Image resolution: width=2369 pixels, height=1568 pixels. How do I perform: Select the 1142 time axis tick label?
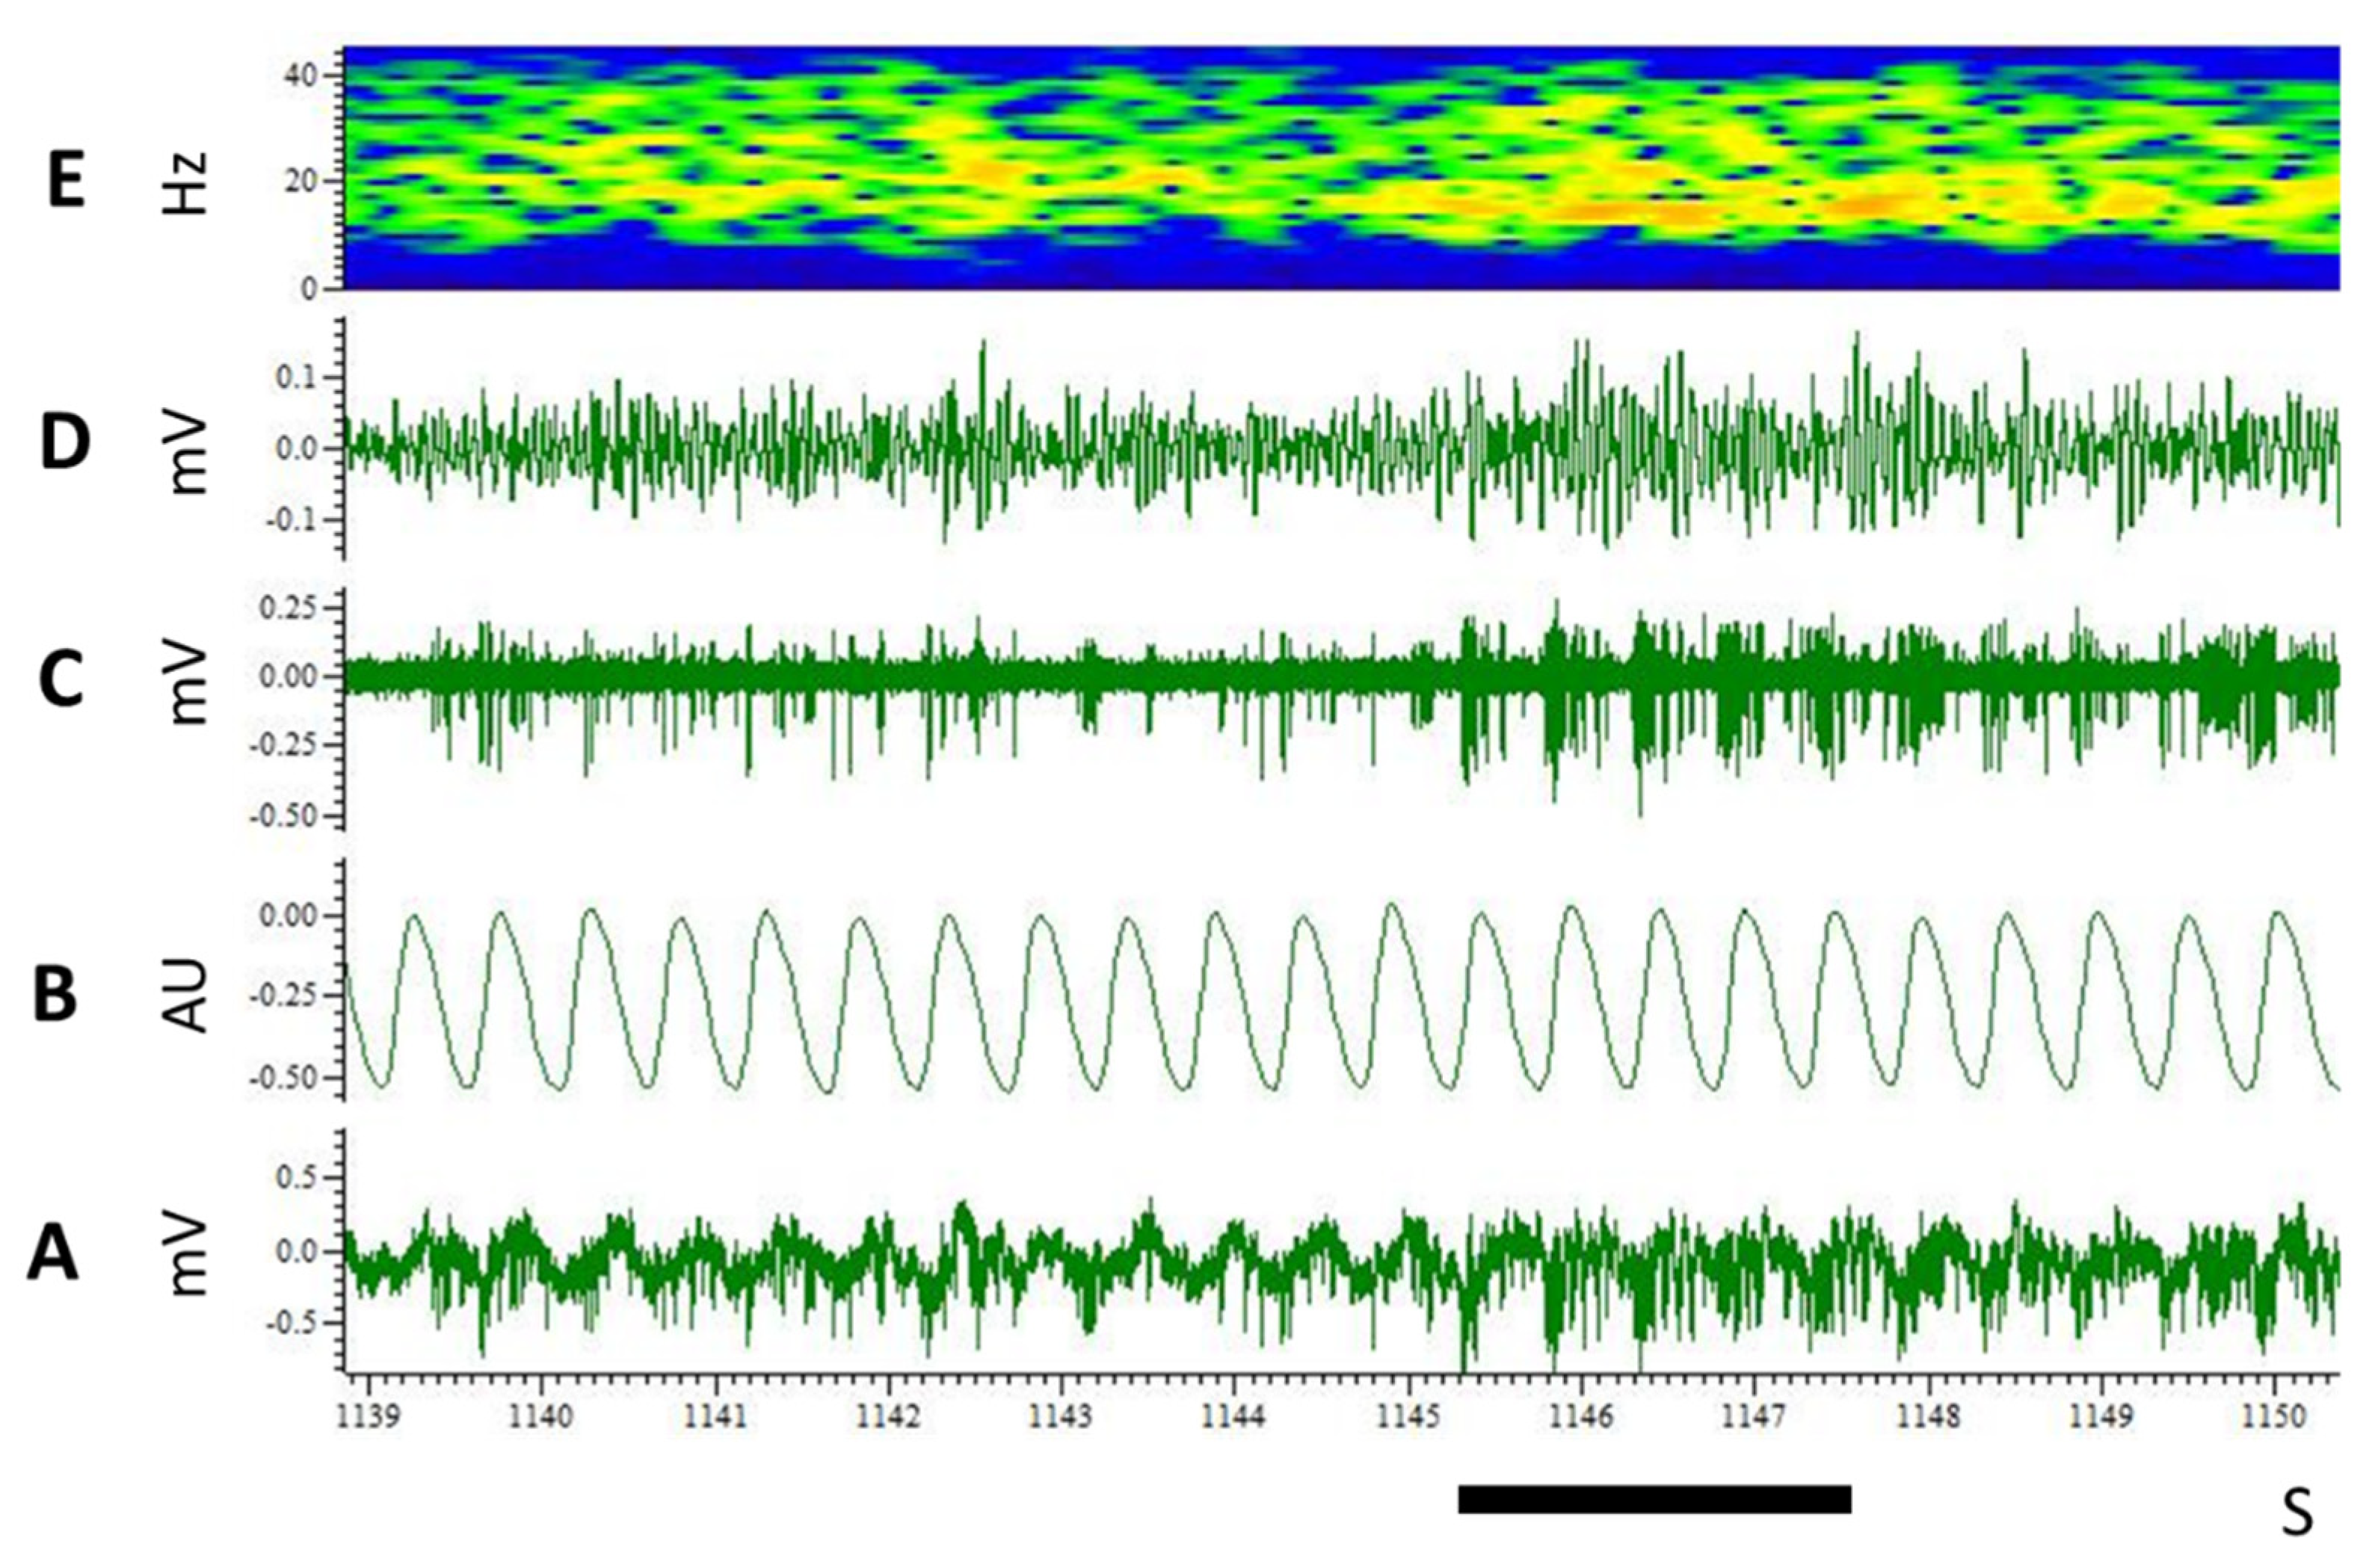pos(888,1417)
